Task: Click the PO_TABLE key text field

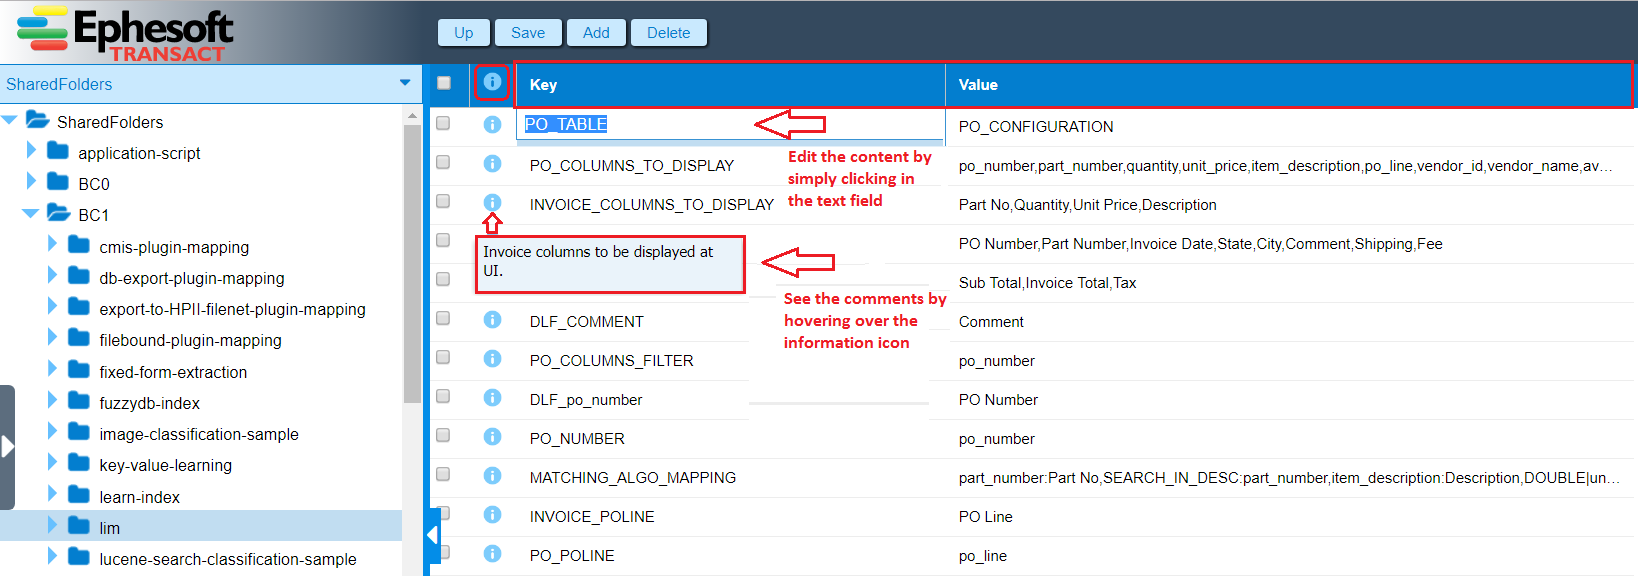Action: pyautogui.click(x=730, y=125)
